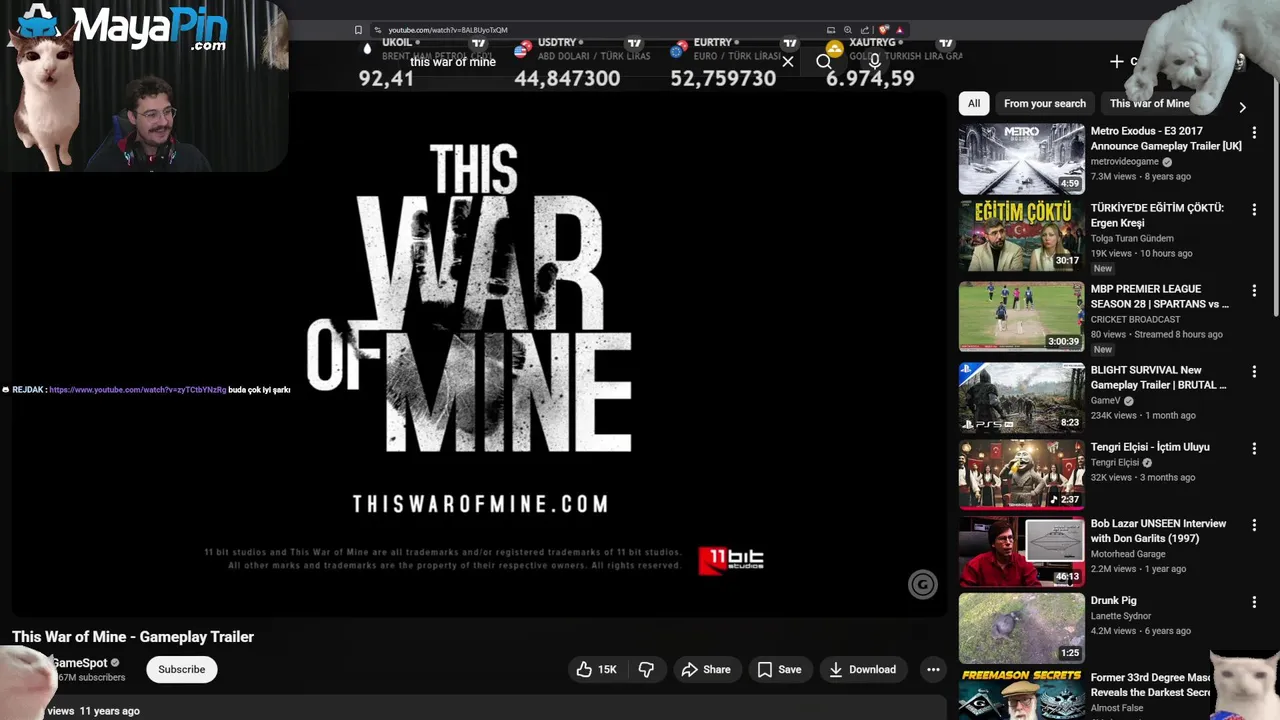
Task: Click the Share button below the video
Action: click(706, 669)
